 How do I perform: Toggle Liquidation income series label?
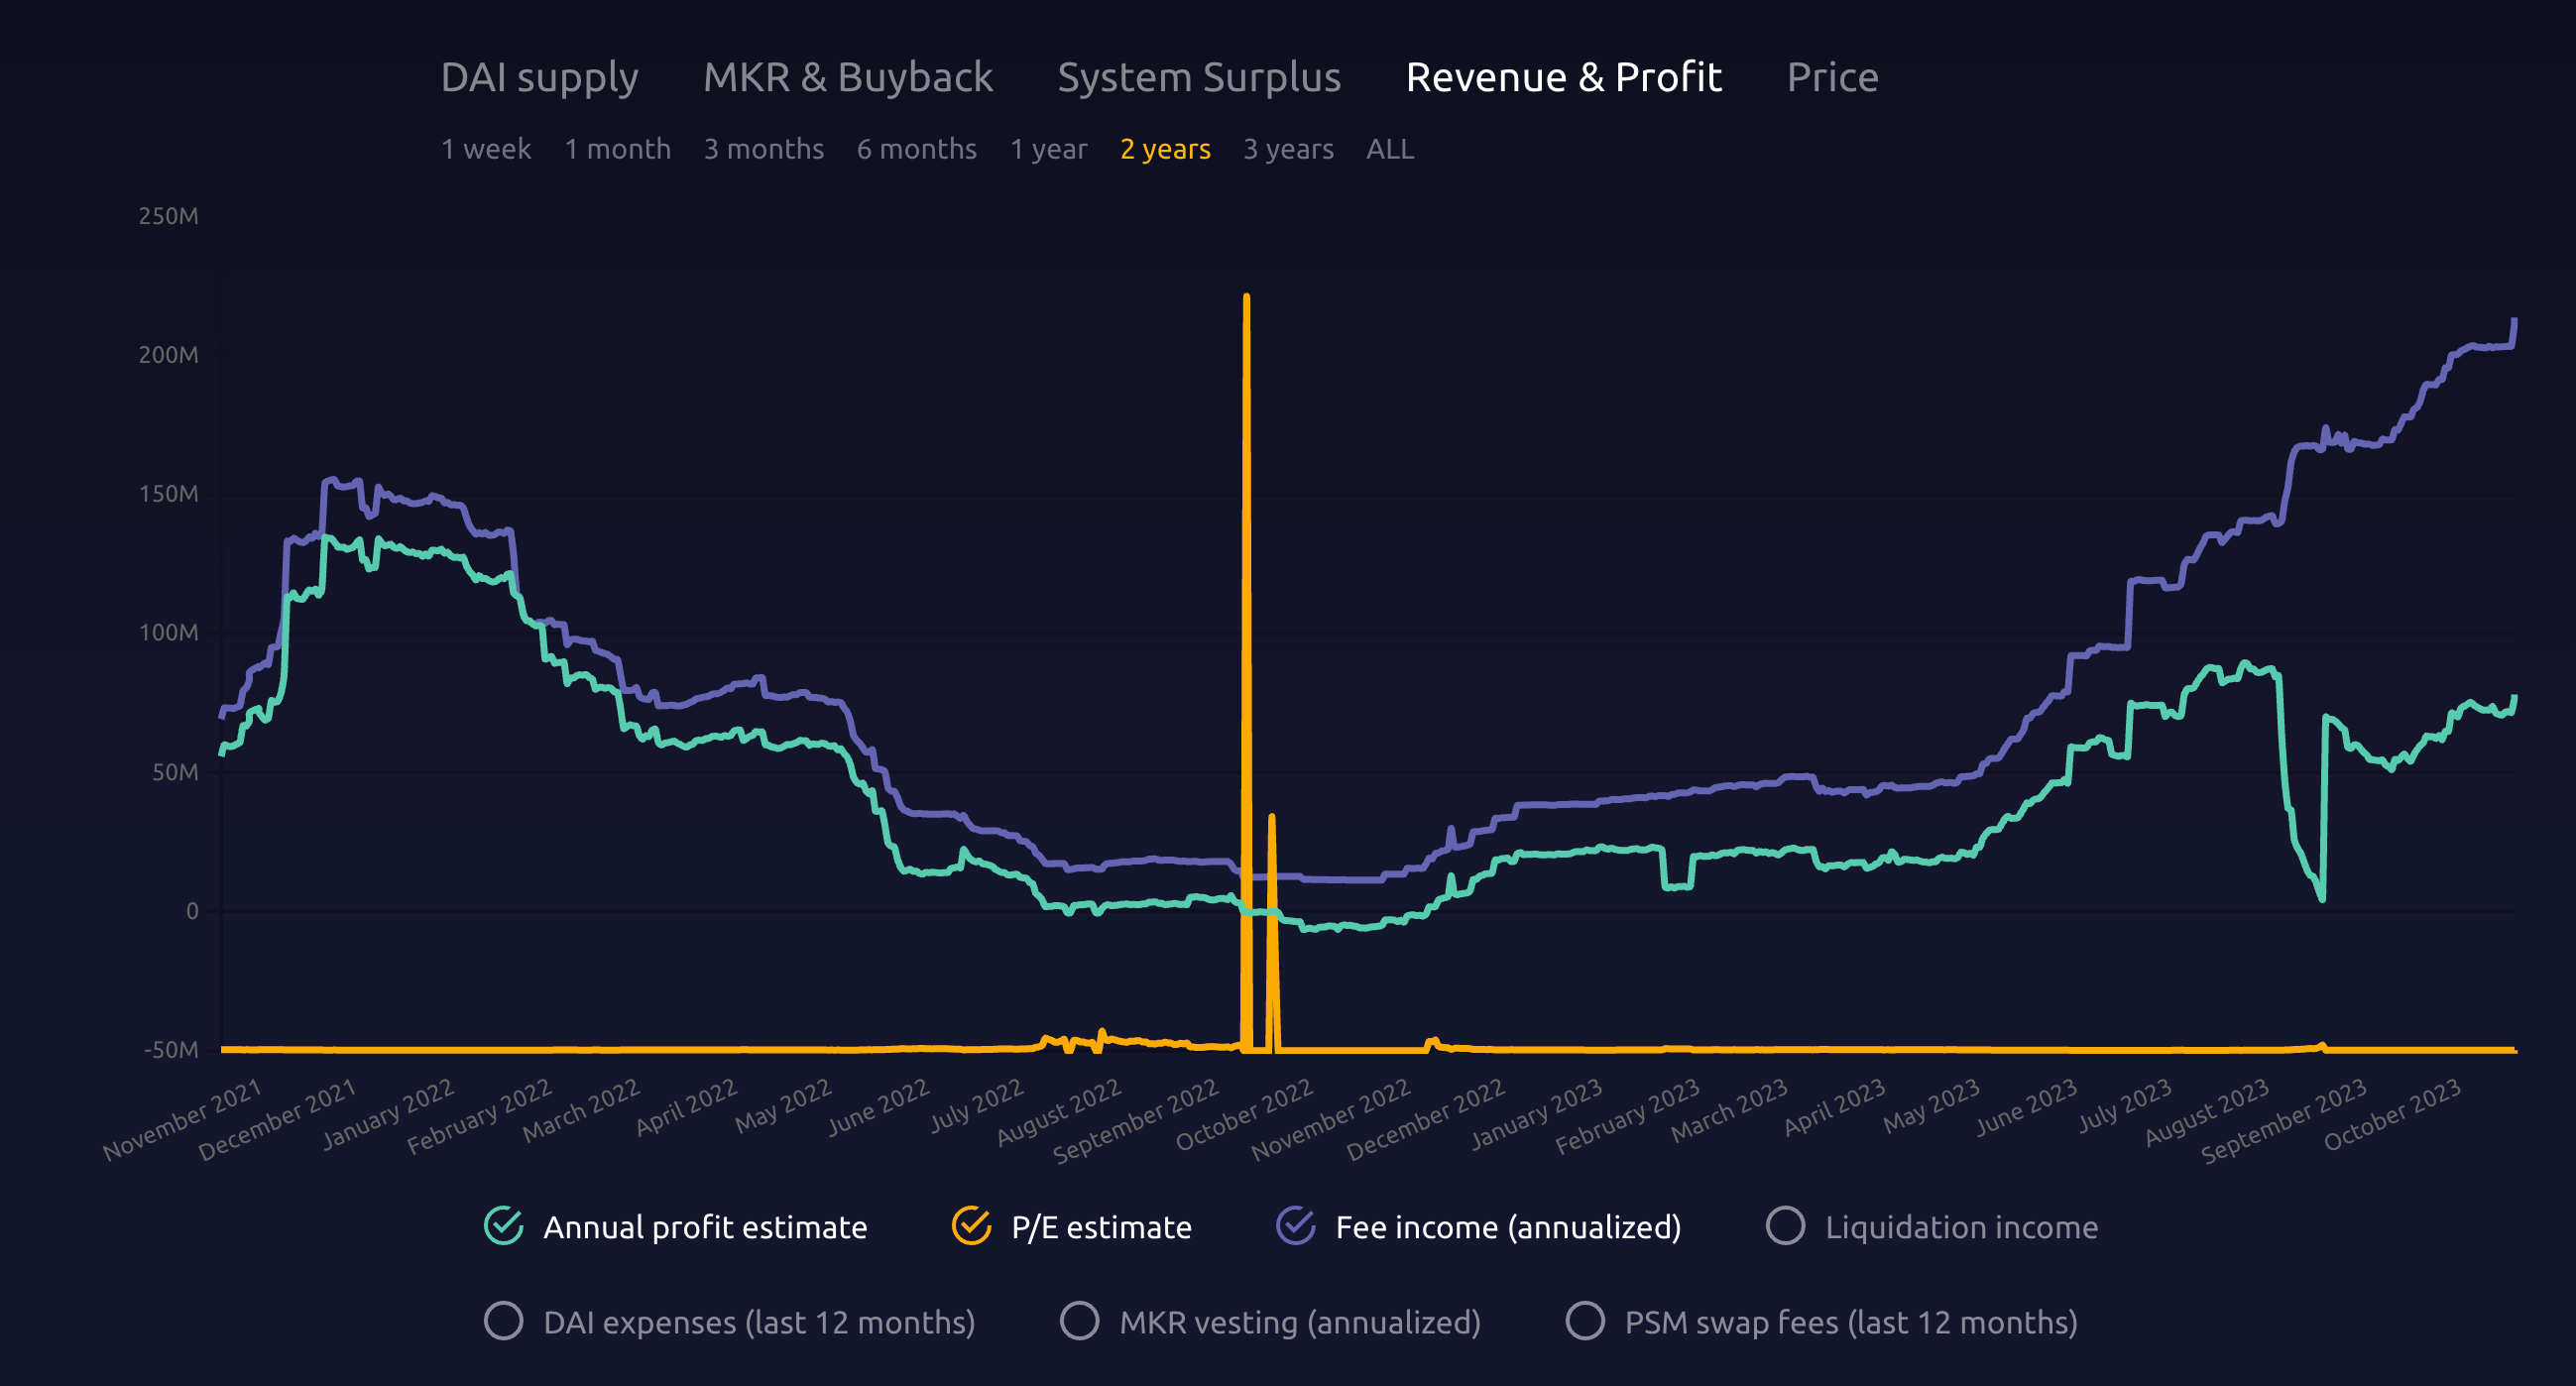point(1961,1227)
